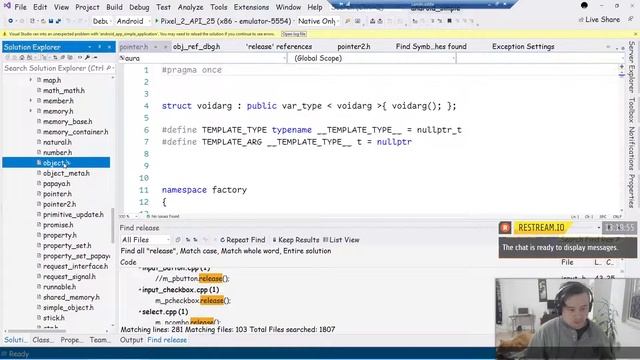
Task: Open the Extensions menu
Action: point(251,7)
